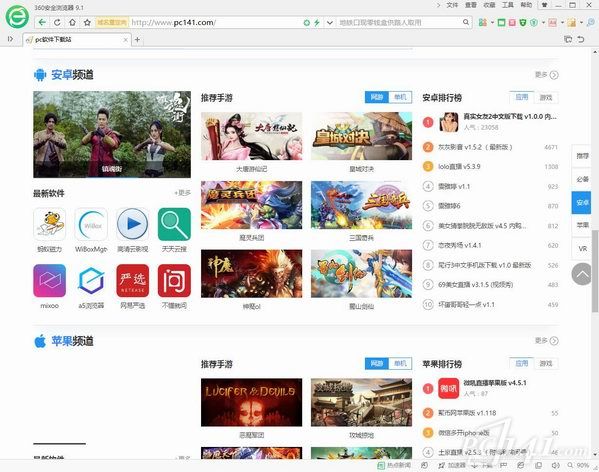Click the URL address field
Viewport: 599px width, 472px height.
(x=216, y=23)
